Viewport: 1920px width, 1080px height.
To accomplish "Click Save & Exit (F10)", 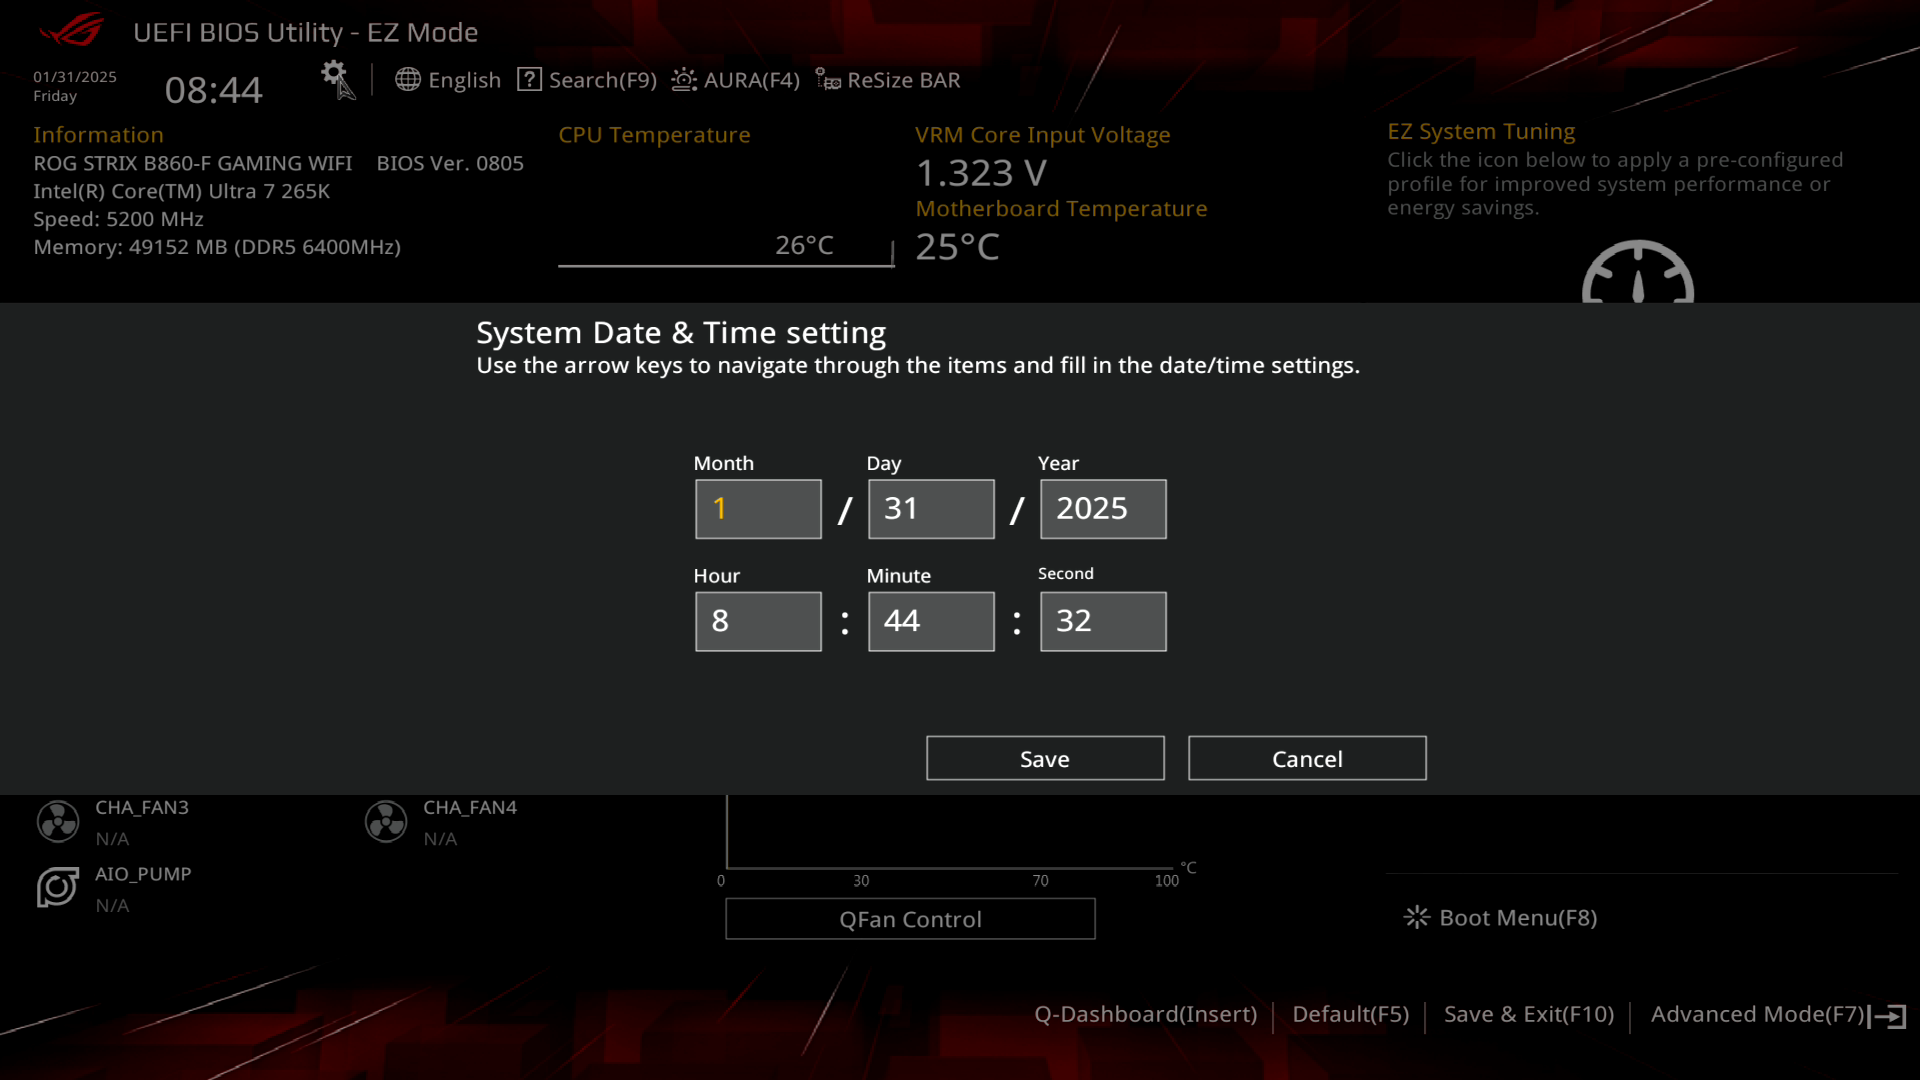I will click(x=1528, y=1015).
